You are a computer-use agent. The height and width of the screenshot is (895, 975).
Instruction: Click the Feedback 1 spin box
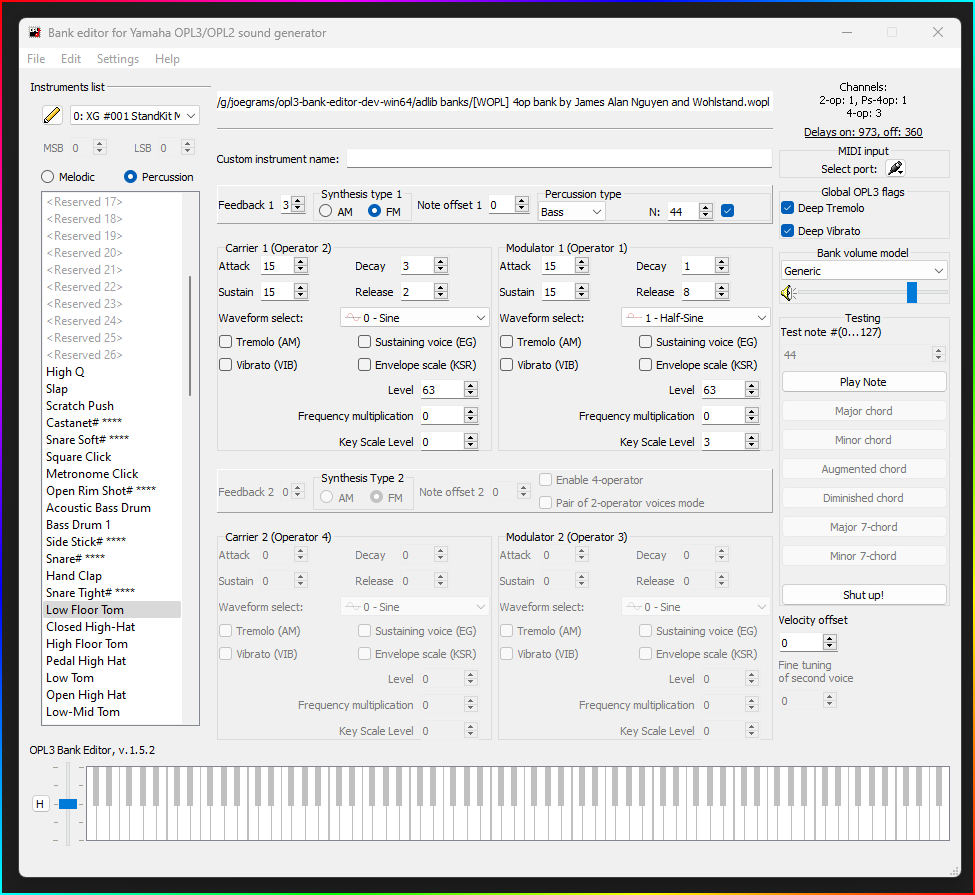coord(293,205)
